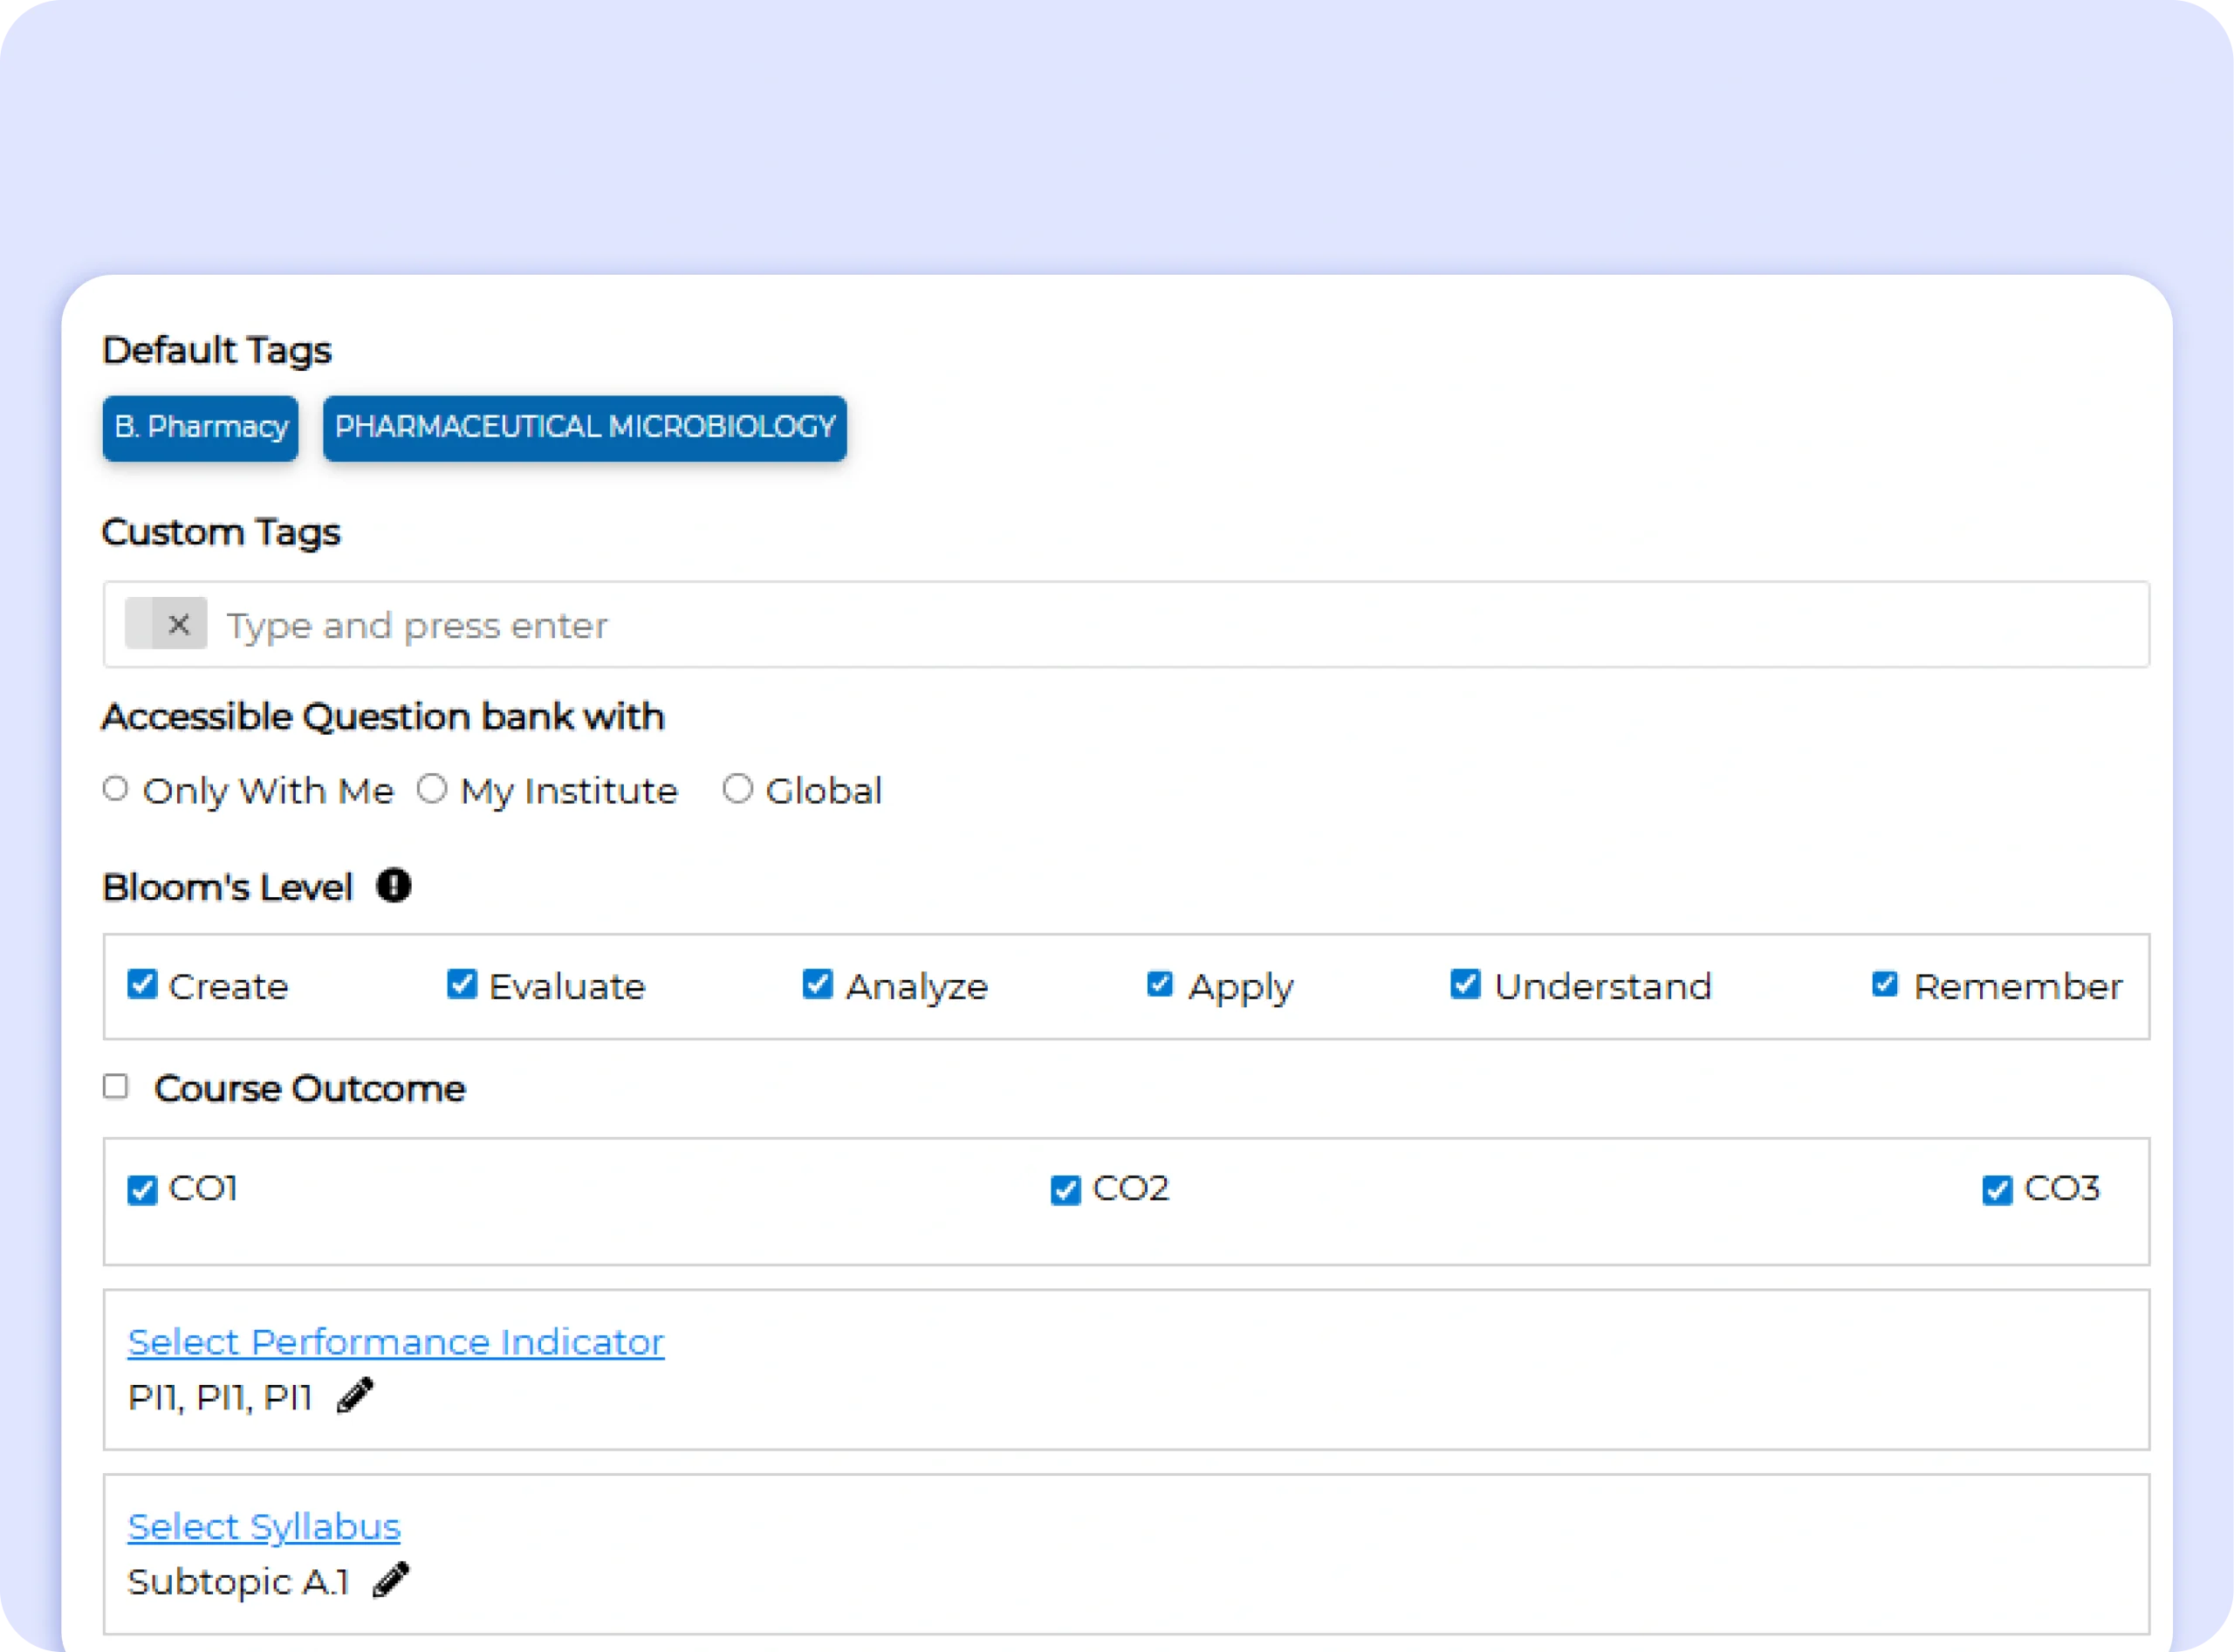Uncheck the Create Bloom's level

click(x=142, y=984)
